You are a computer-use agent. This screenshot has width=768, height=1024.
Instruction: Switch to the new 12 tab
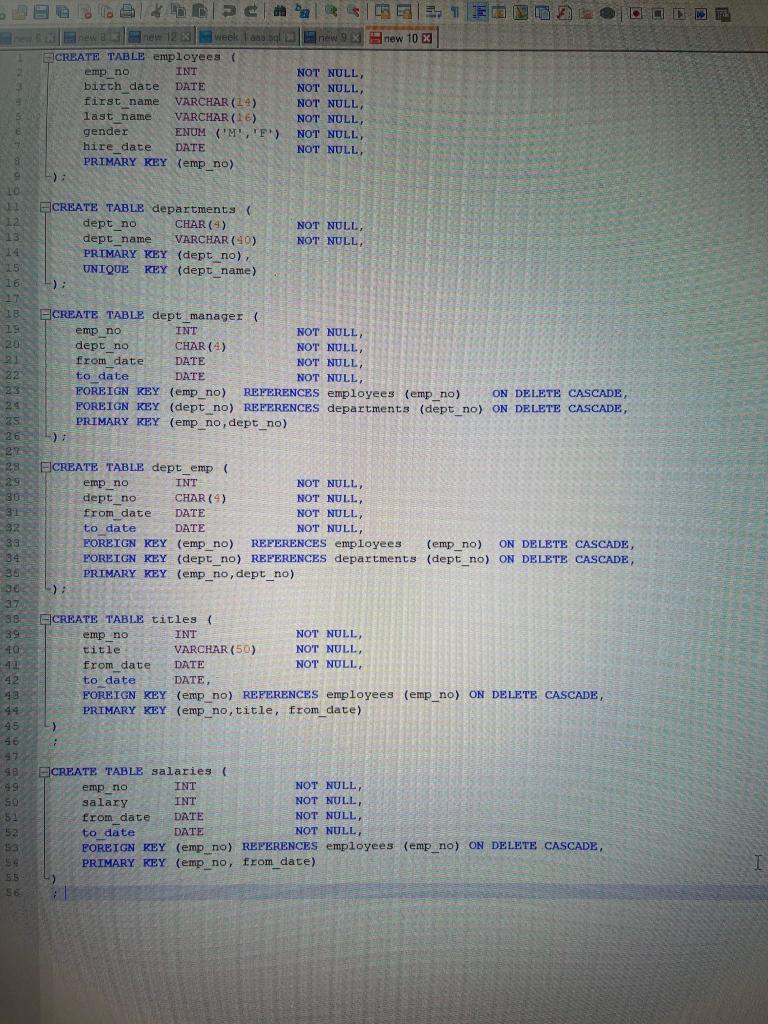(x=157, y=37)
